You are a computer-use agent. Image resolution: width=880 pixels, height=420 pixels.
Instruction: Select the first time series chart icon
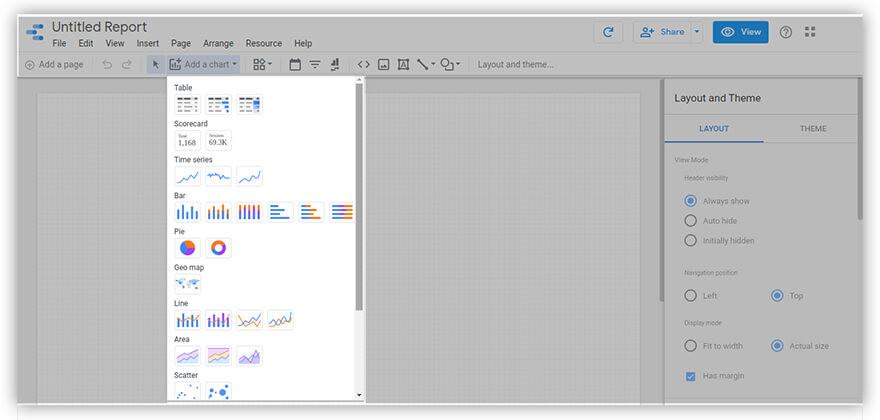[187, 176]
